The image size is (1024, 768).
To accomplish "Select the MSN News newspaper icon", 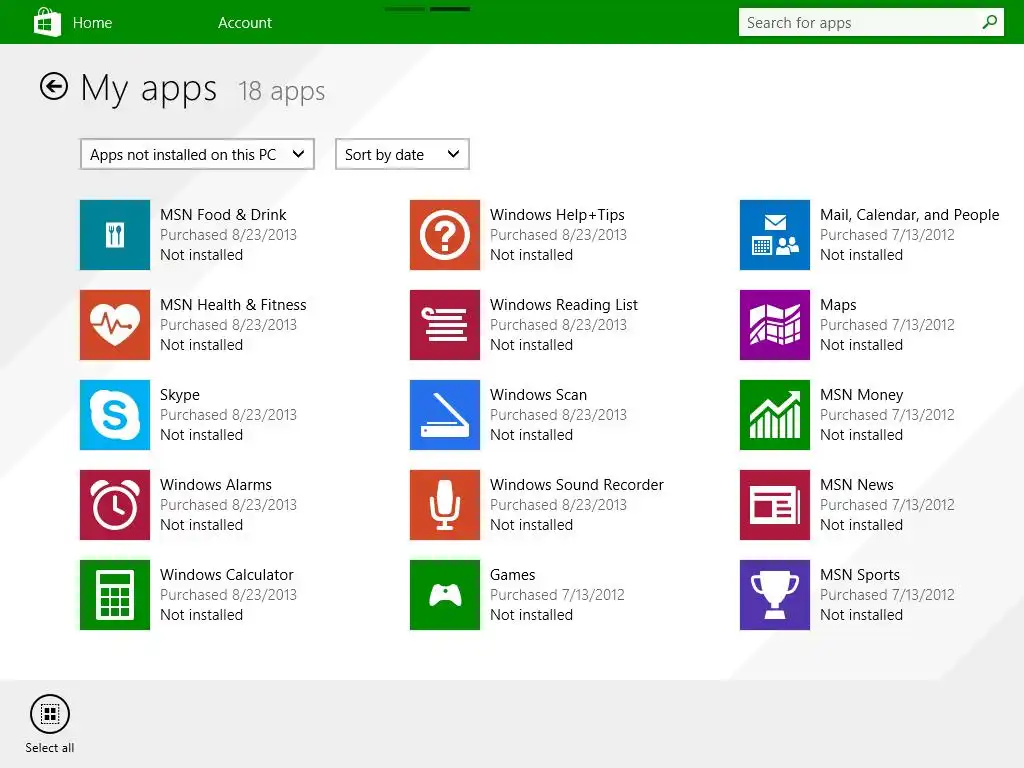I will coord(775,505).
